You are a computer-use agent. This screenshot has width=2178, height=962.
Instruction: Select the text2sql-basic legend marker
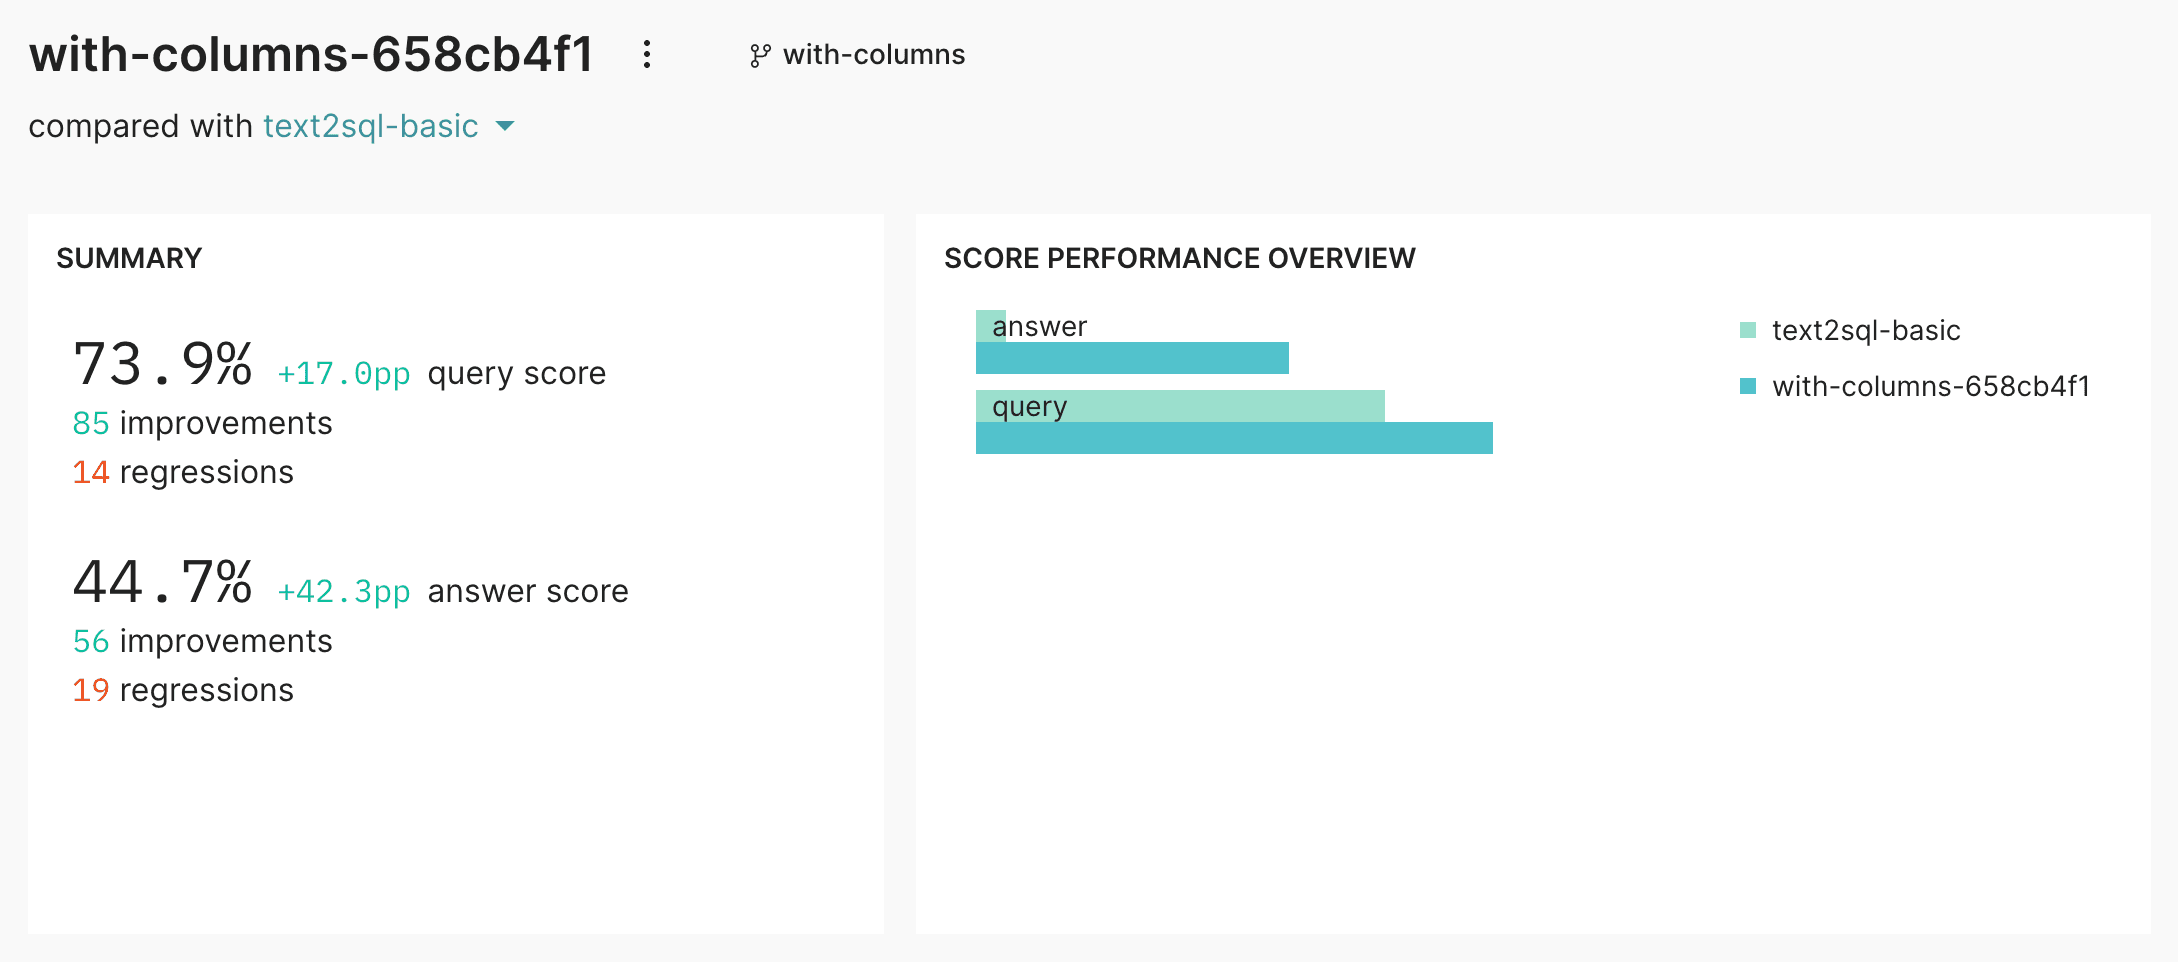(1746, 328)
